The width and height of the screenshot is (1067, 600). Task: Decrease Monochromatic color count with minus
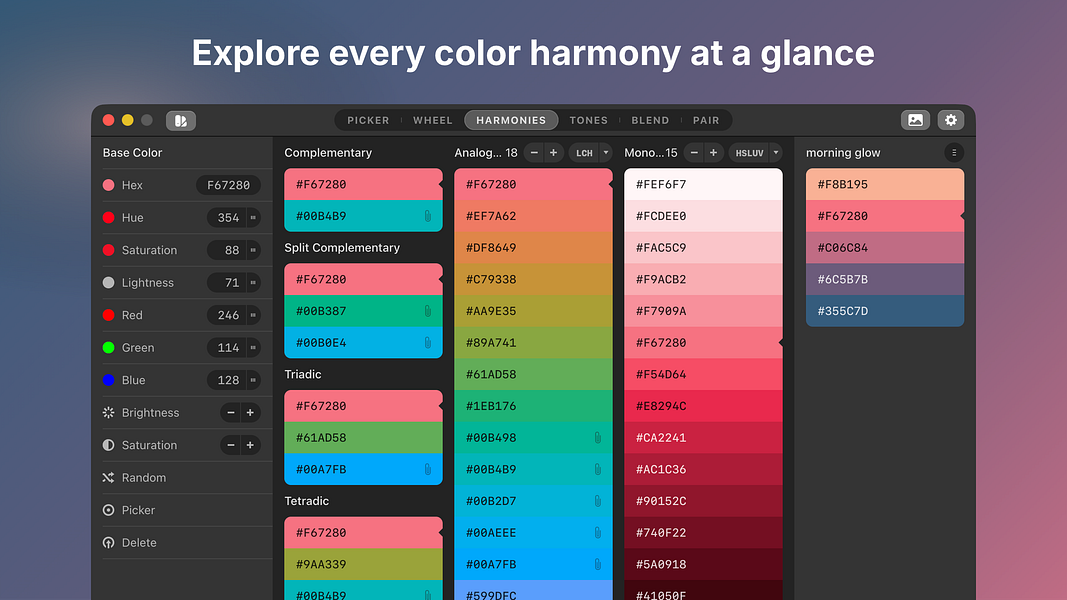(694, 152)
